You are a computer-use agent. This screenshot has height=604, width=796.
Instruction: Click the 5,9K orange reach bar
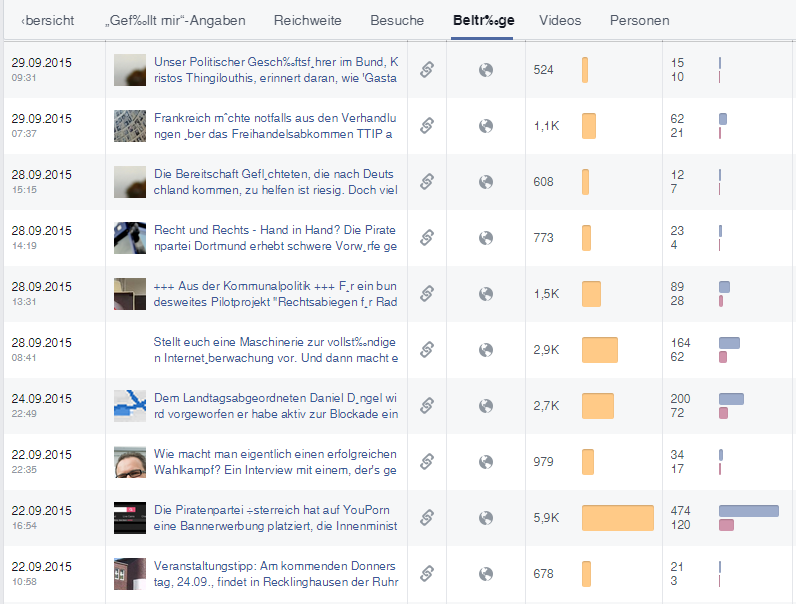point(618,518)
